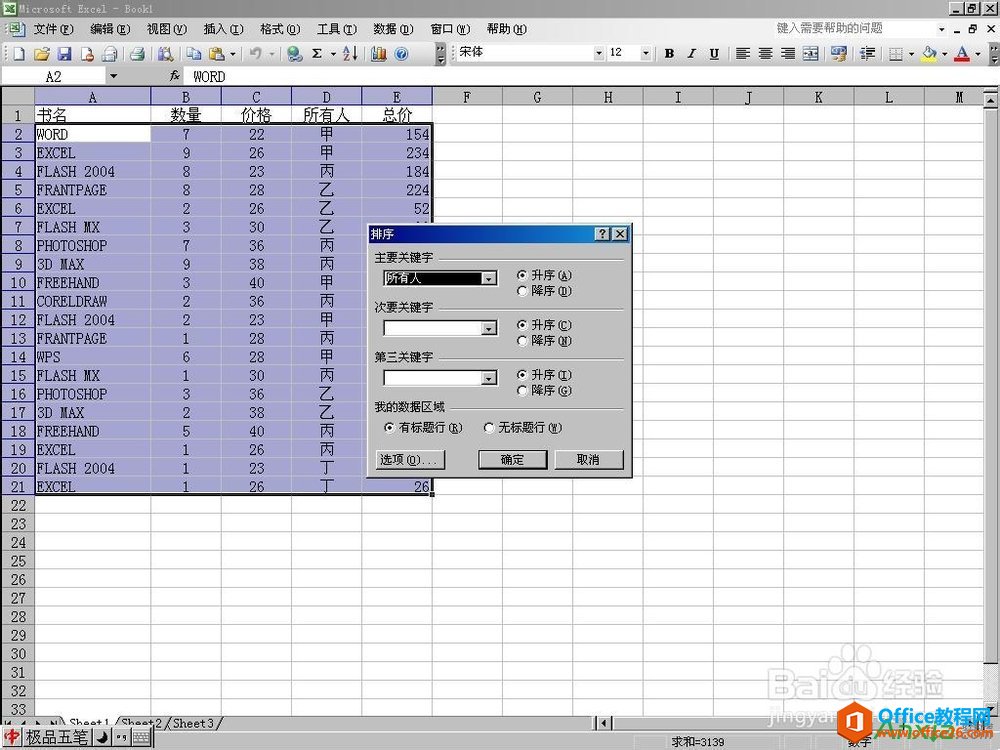The width and height of the screenshot is (1000, 750).
Task: Click the Permission document icon
Action: pyautogui.click(x=87, y=54)
